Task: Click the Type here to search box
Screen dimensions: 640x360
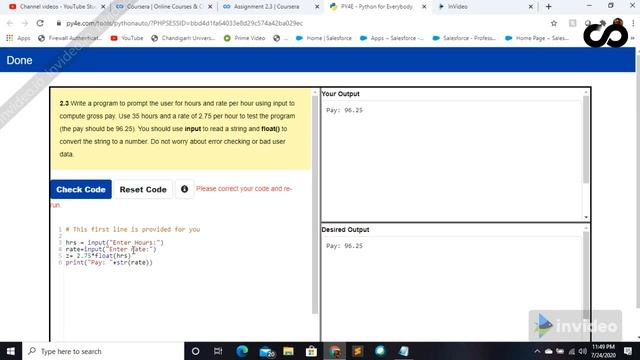Action: 103,351
